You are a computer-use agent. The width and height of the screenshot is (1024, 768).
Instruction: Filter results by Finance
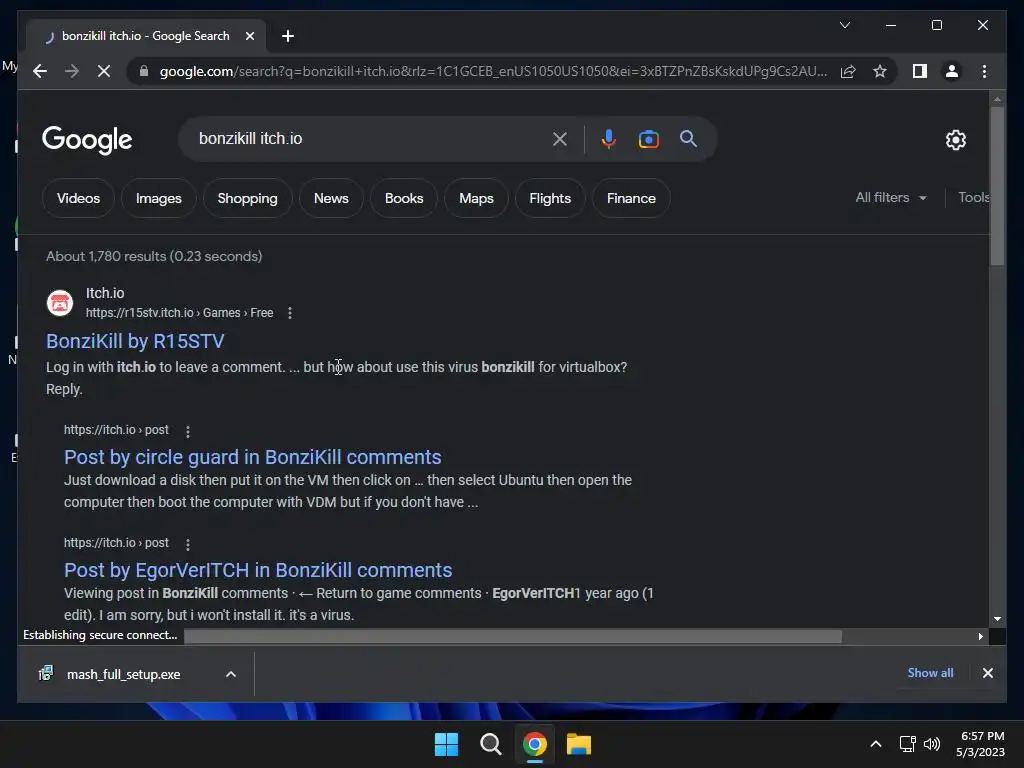pyautogui.click(x=631, y=198)
